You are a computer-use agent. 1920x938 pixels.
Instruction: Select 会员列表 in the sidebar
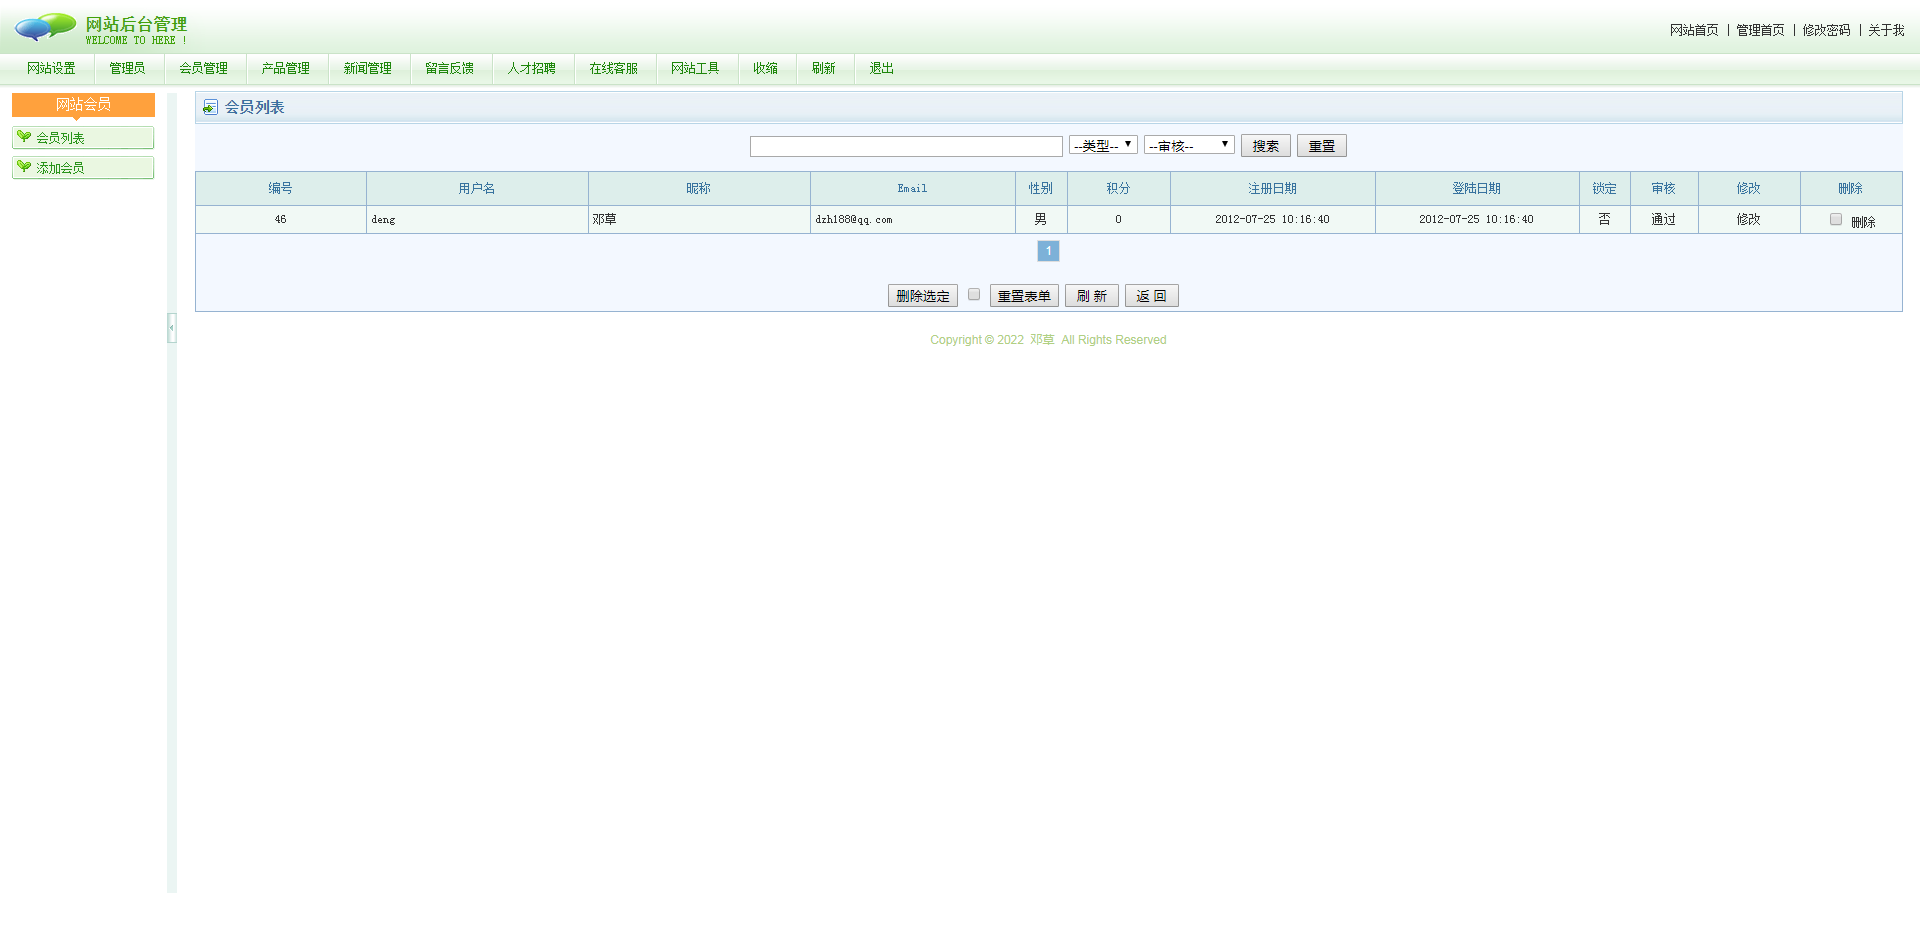click(x=83, y=137)
